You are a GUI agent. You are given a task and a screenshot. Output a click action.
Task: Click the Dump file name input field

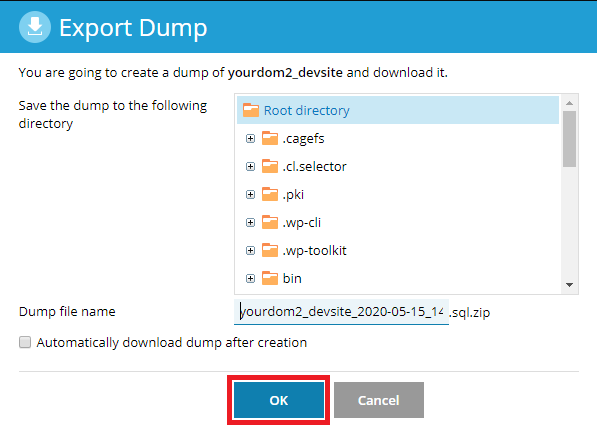point(341,312)
